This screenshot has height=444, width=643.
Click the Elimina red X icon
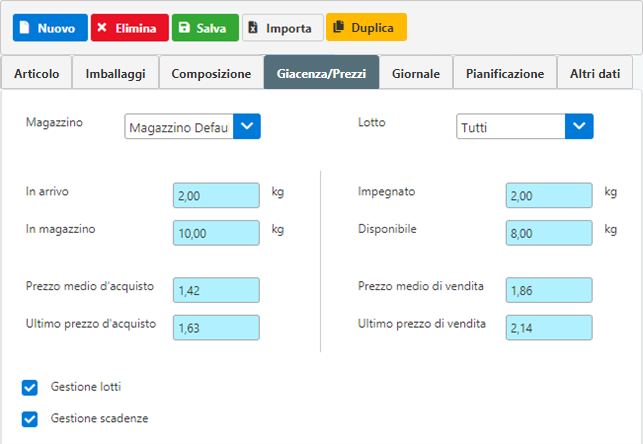102,27
